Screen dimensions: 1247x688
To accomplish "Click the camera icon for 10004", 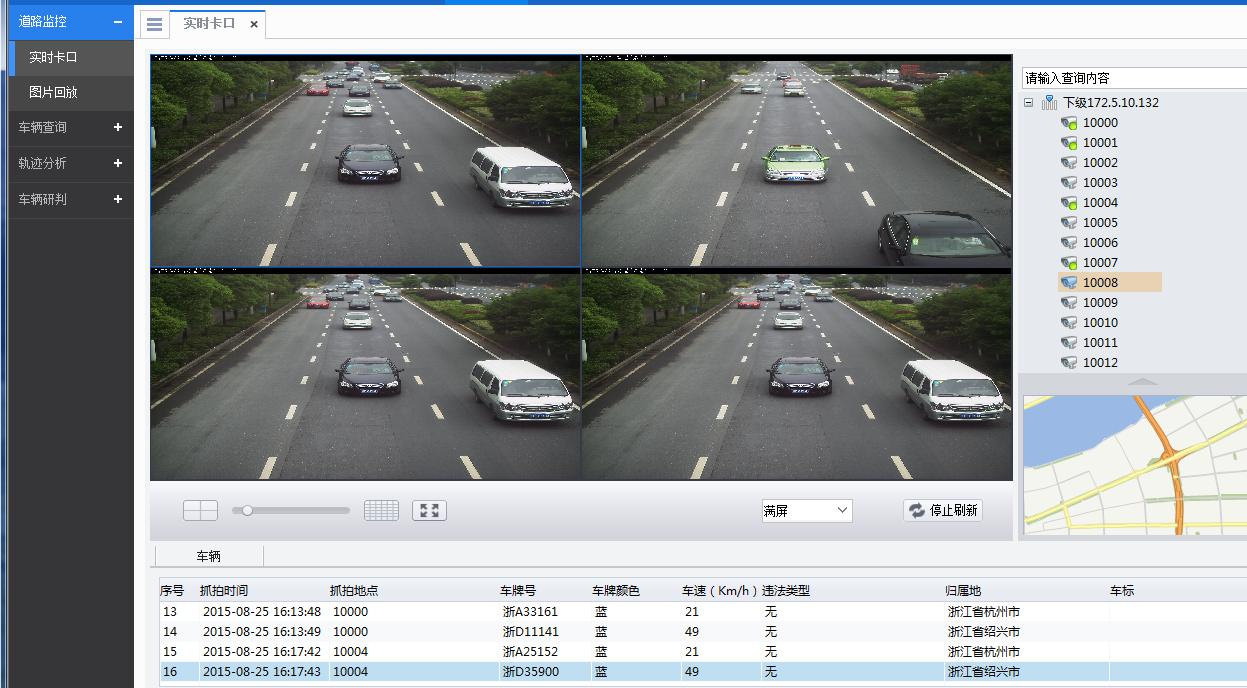I will [1069, 203].
